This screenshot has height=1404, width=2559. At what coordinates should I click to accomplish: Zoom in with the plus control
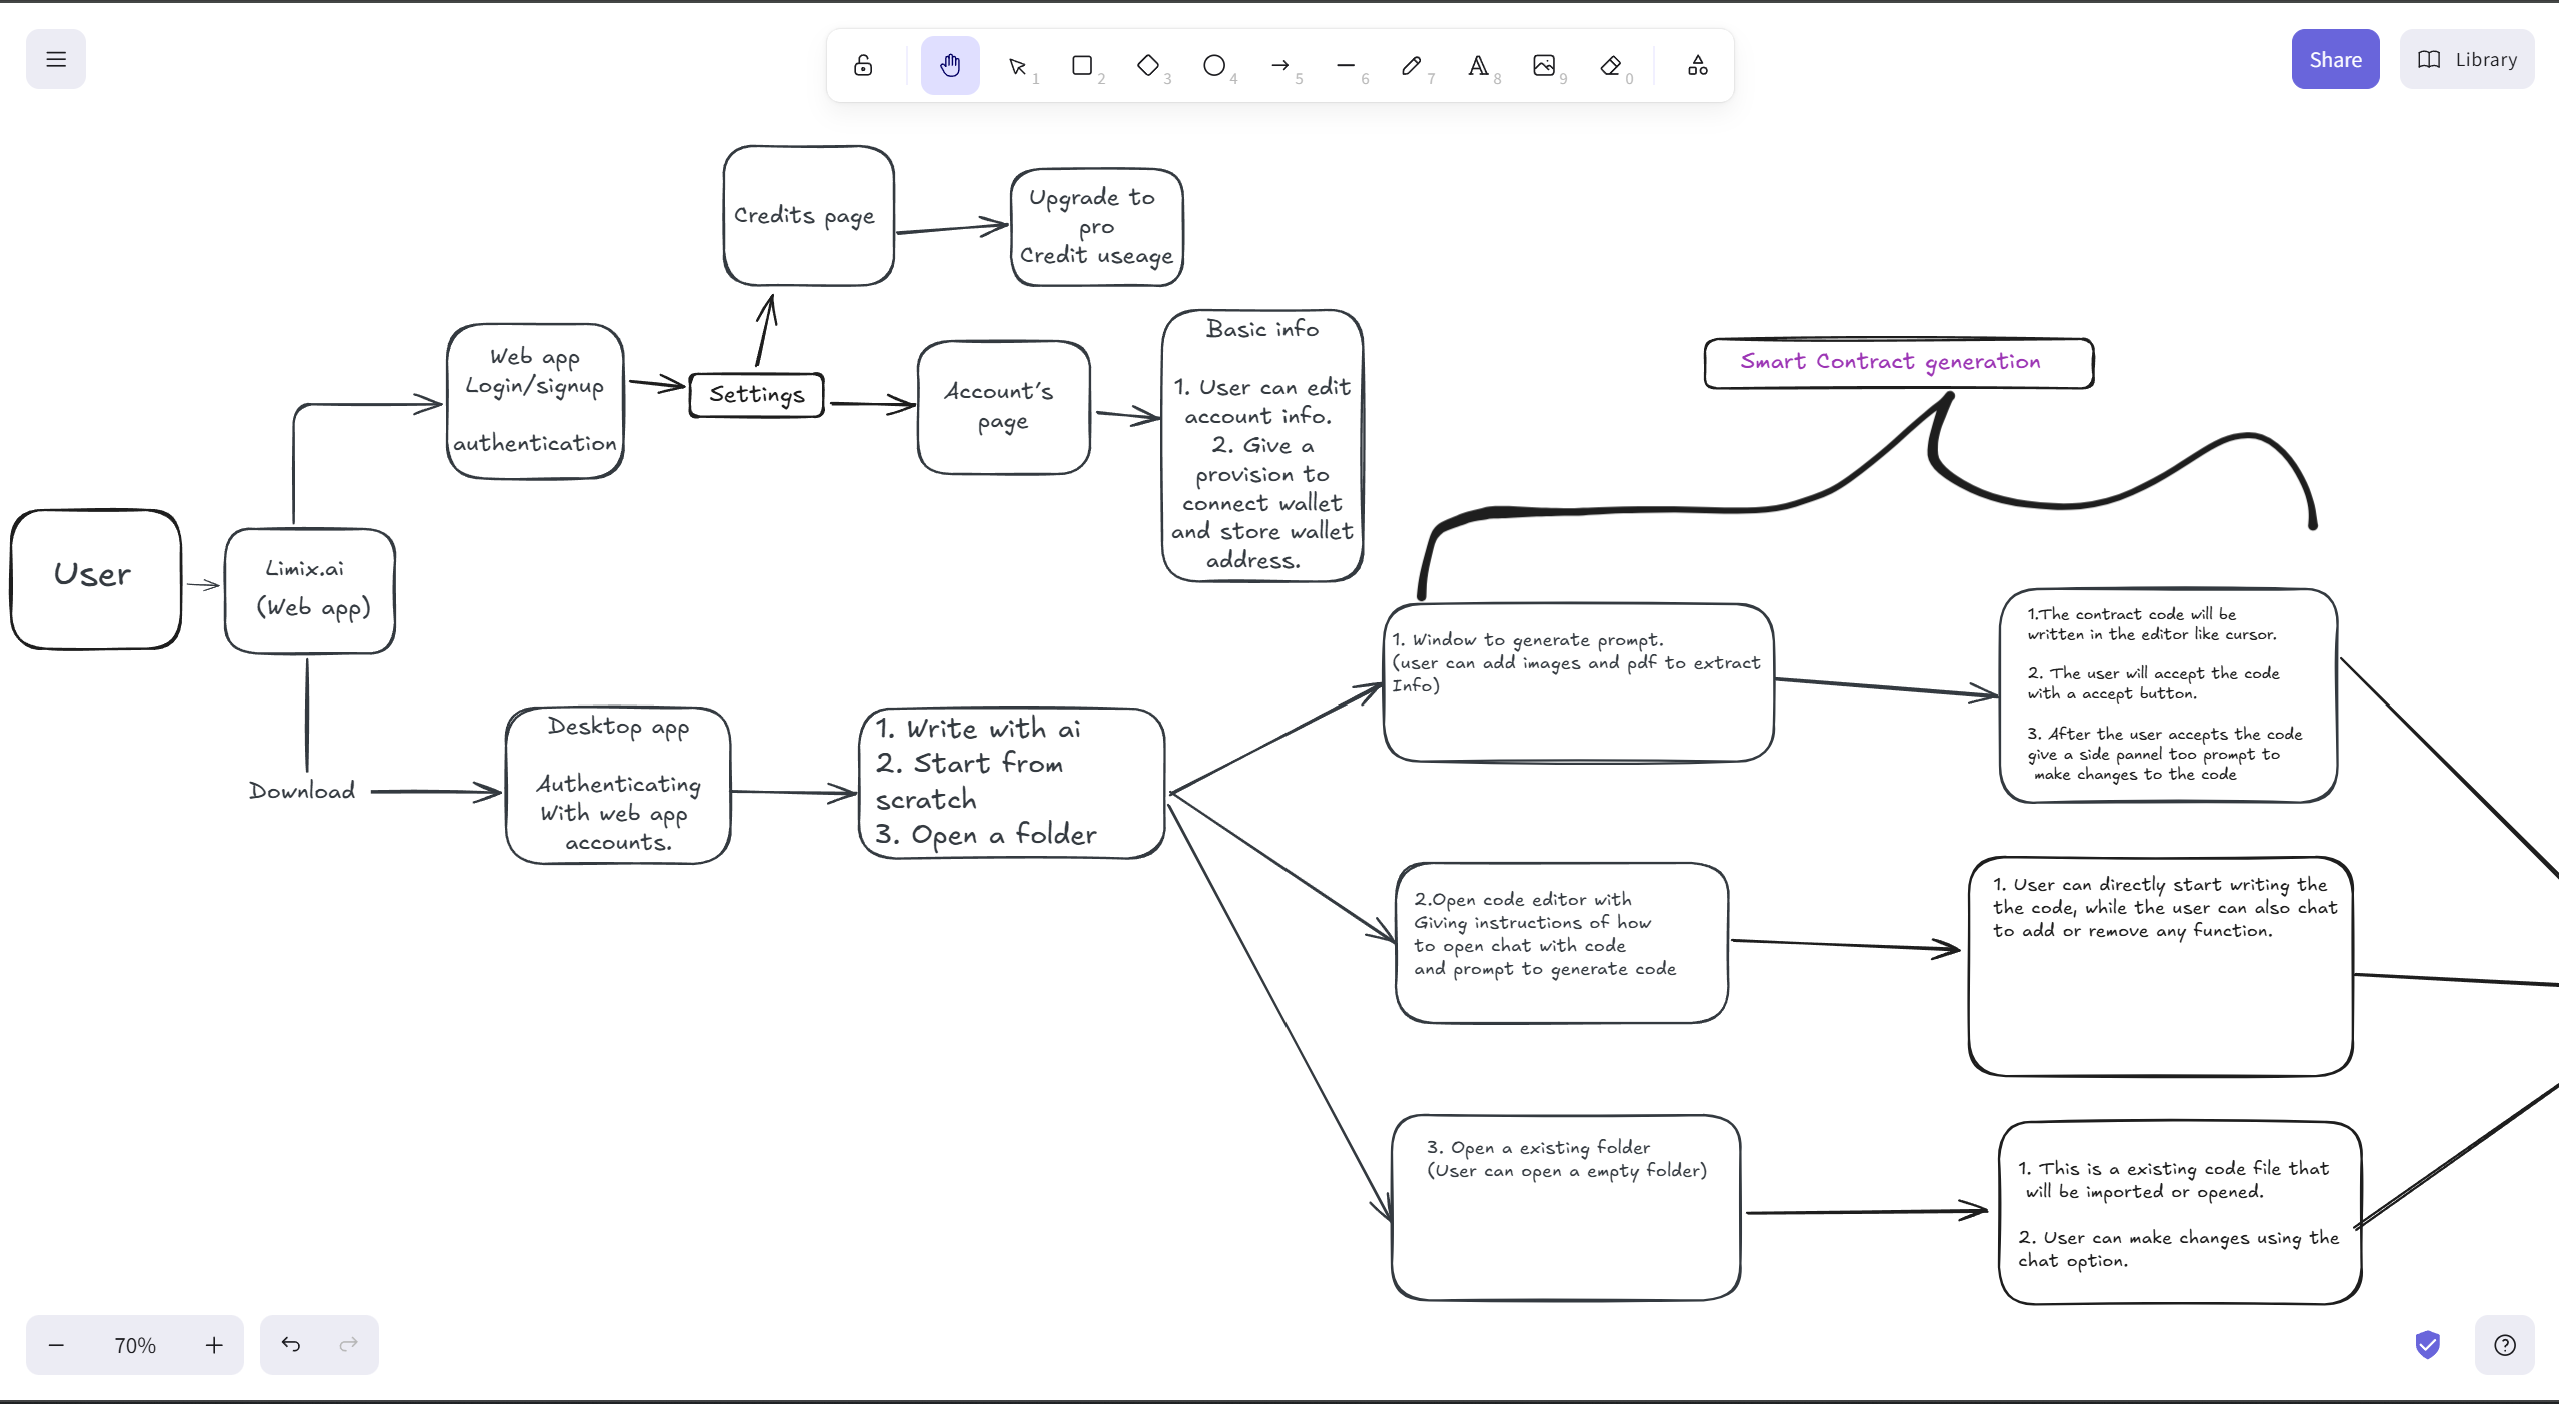pos(213,1345)
